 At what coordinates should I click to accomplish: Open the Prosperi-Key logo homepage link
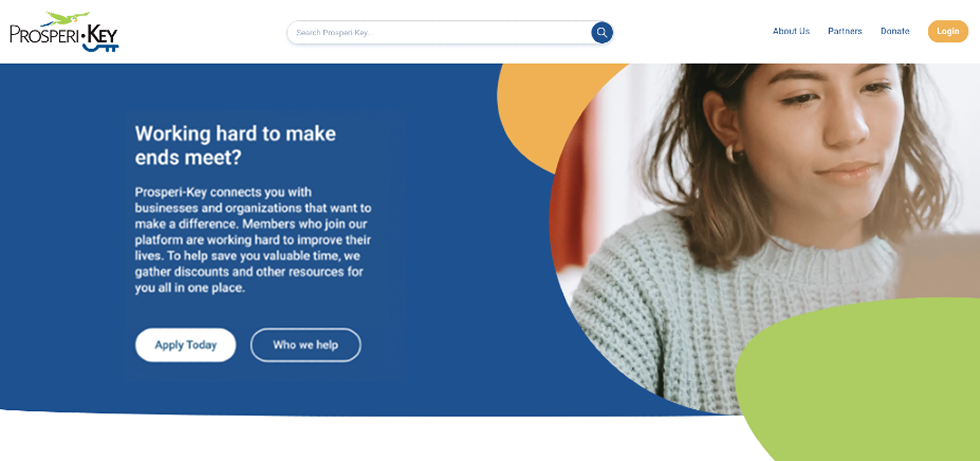[64, 31]
